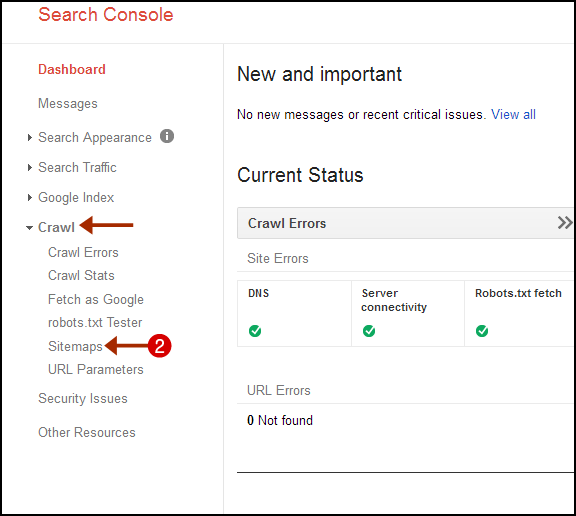Click the Site Errors label
The image size is (576, 516).
(x=278, y=259)
